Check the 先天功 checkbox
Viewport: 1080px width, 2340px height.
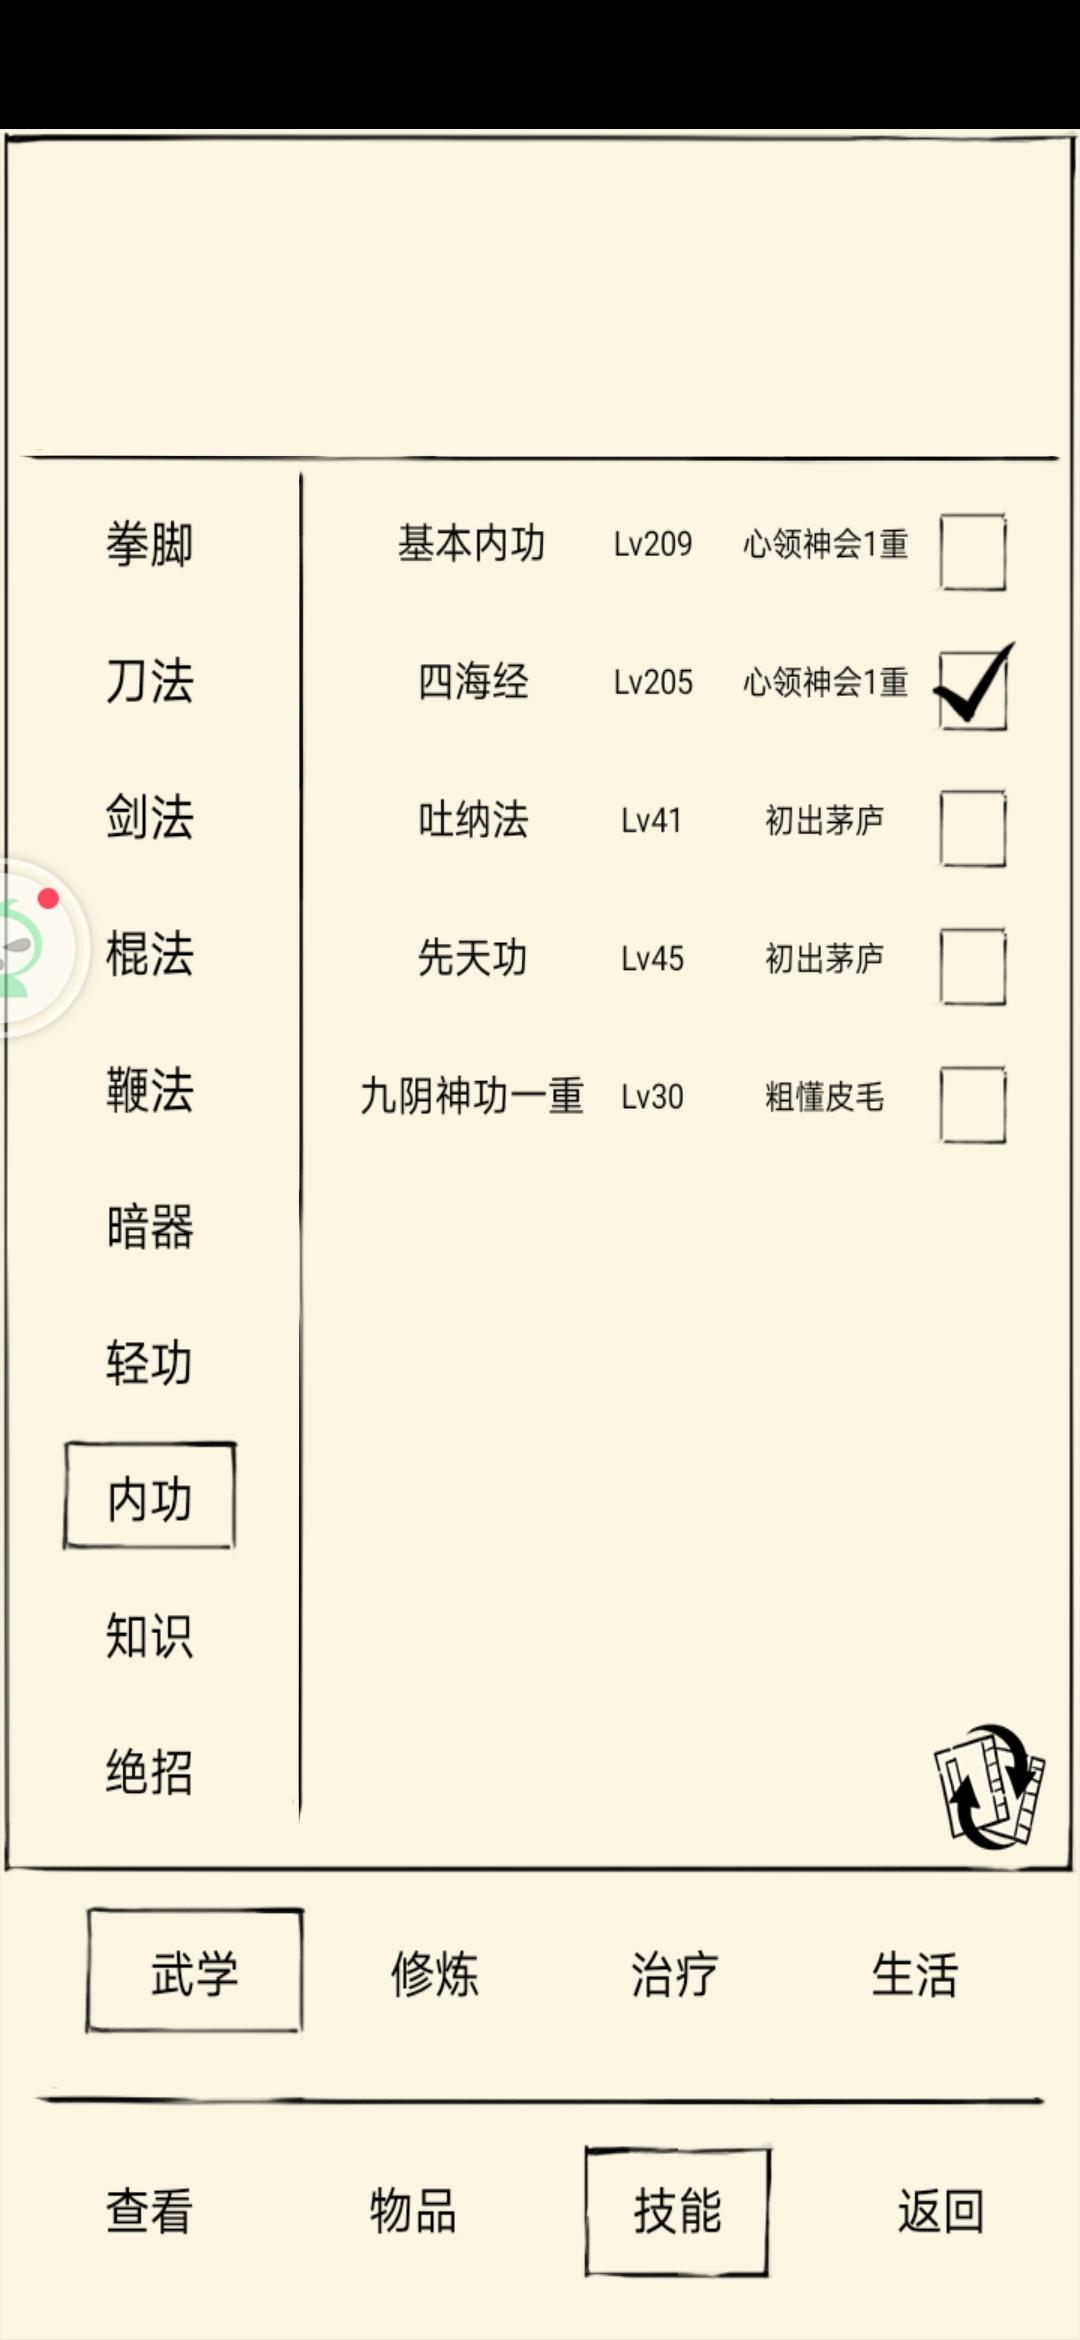972,966
